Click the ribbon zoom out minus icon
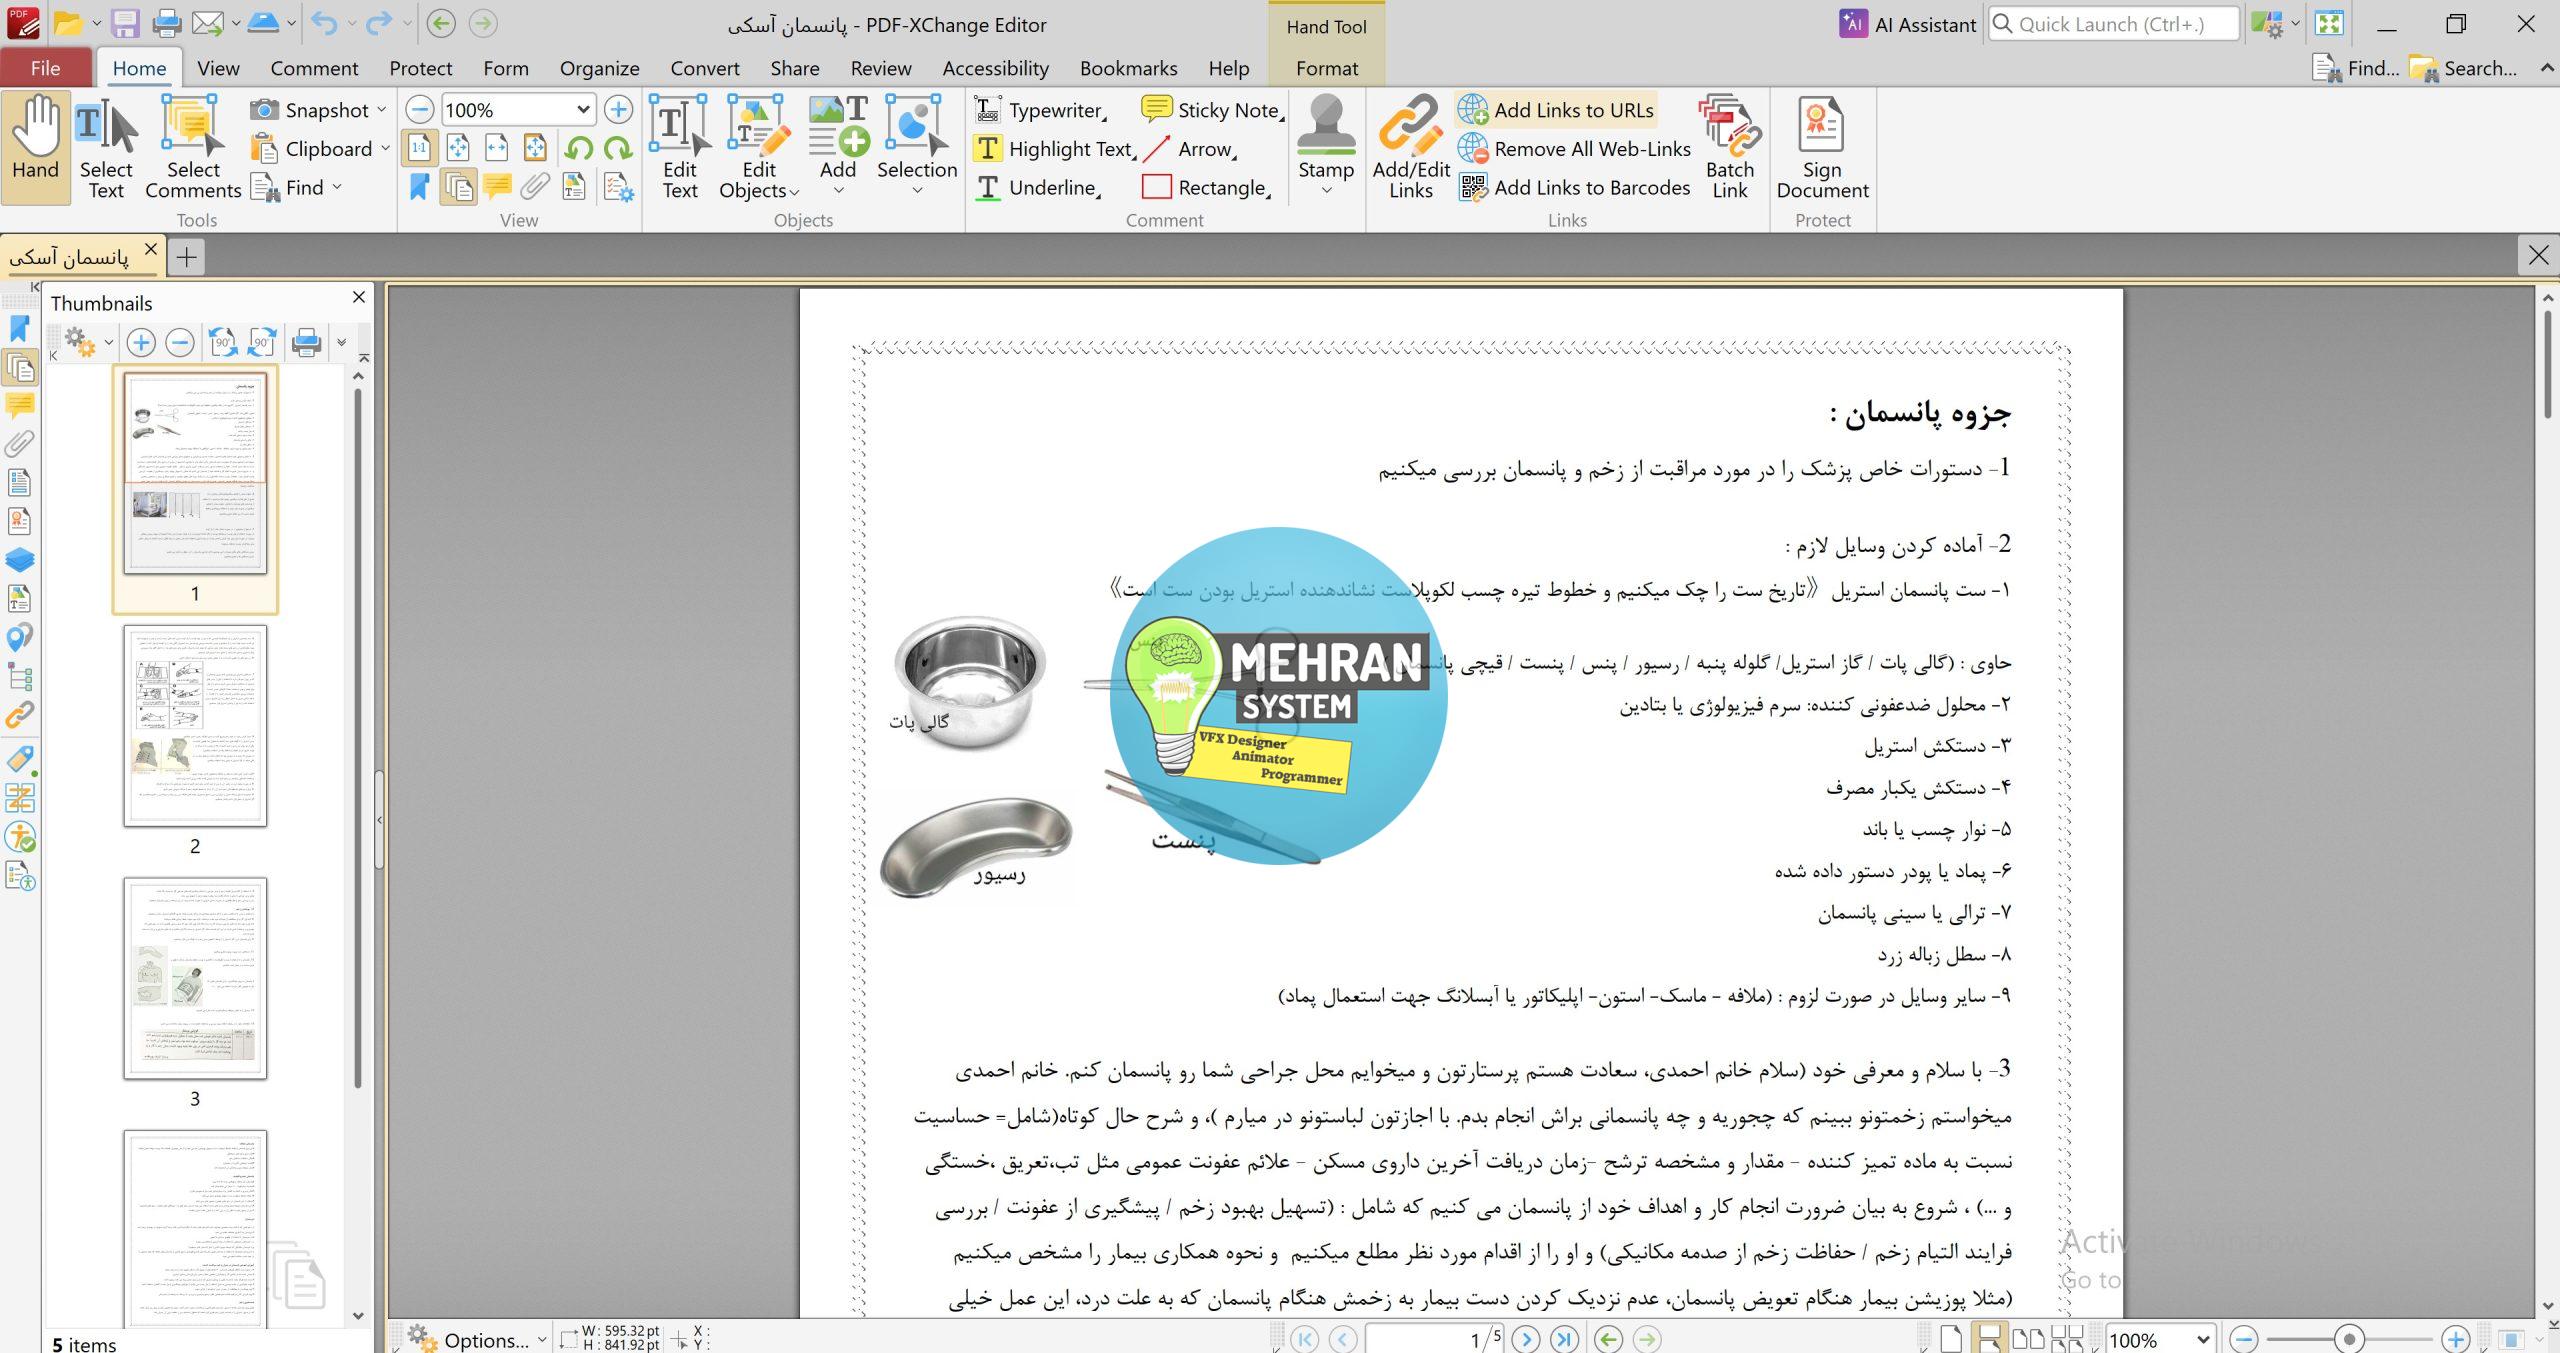 (420, 110)
